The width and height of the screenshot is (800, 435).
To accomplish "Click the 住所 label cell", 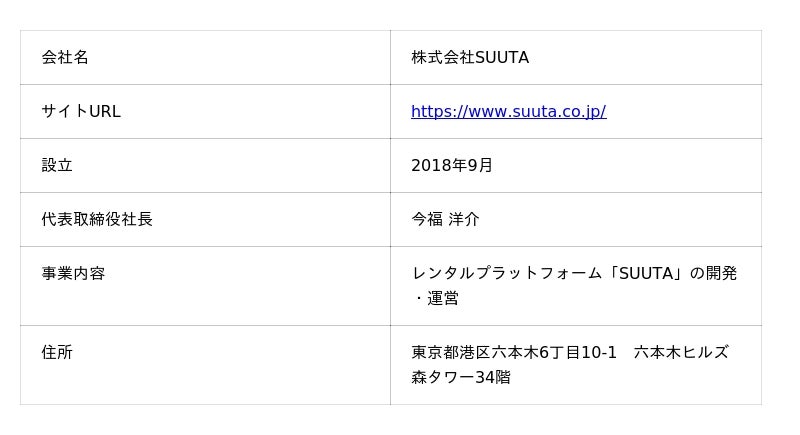I will [57, 353].
